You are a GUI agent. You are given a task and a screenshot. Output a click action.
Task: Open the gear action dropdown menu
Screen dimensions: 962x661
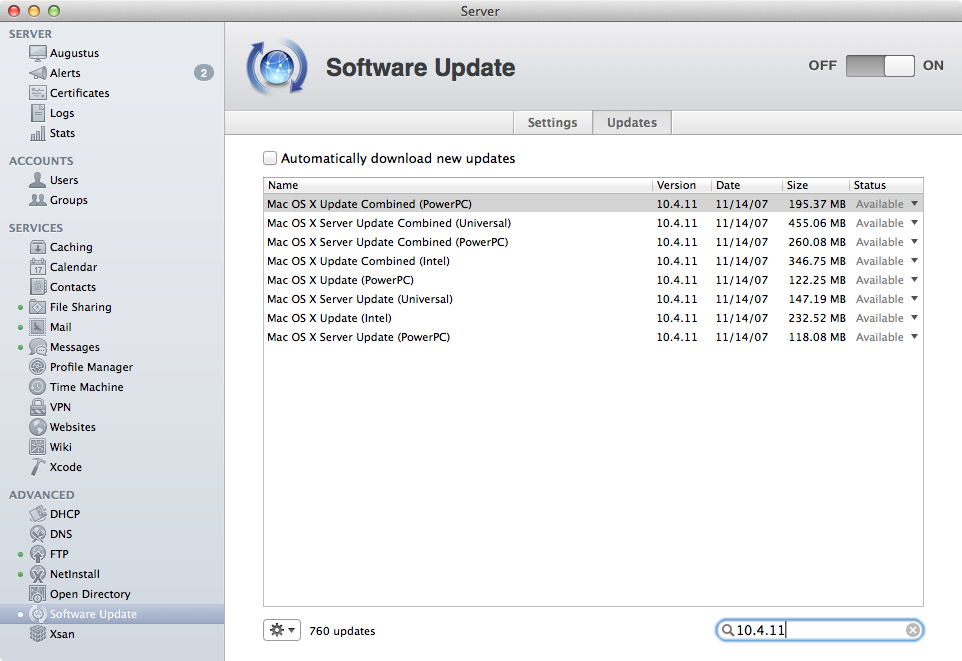click(281, 630)
